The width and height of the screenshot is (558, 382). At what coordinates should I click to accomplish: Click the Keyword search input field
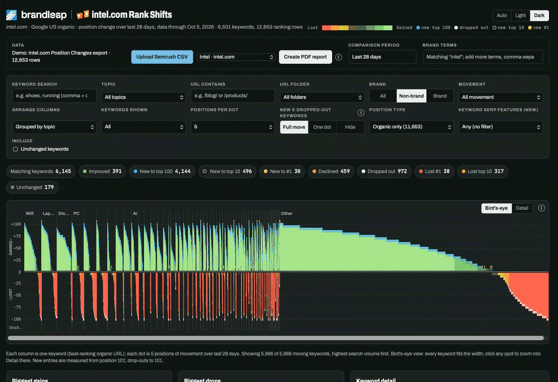[54, 96]
